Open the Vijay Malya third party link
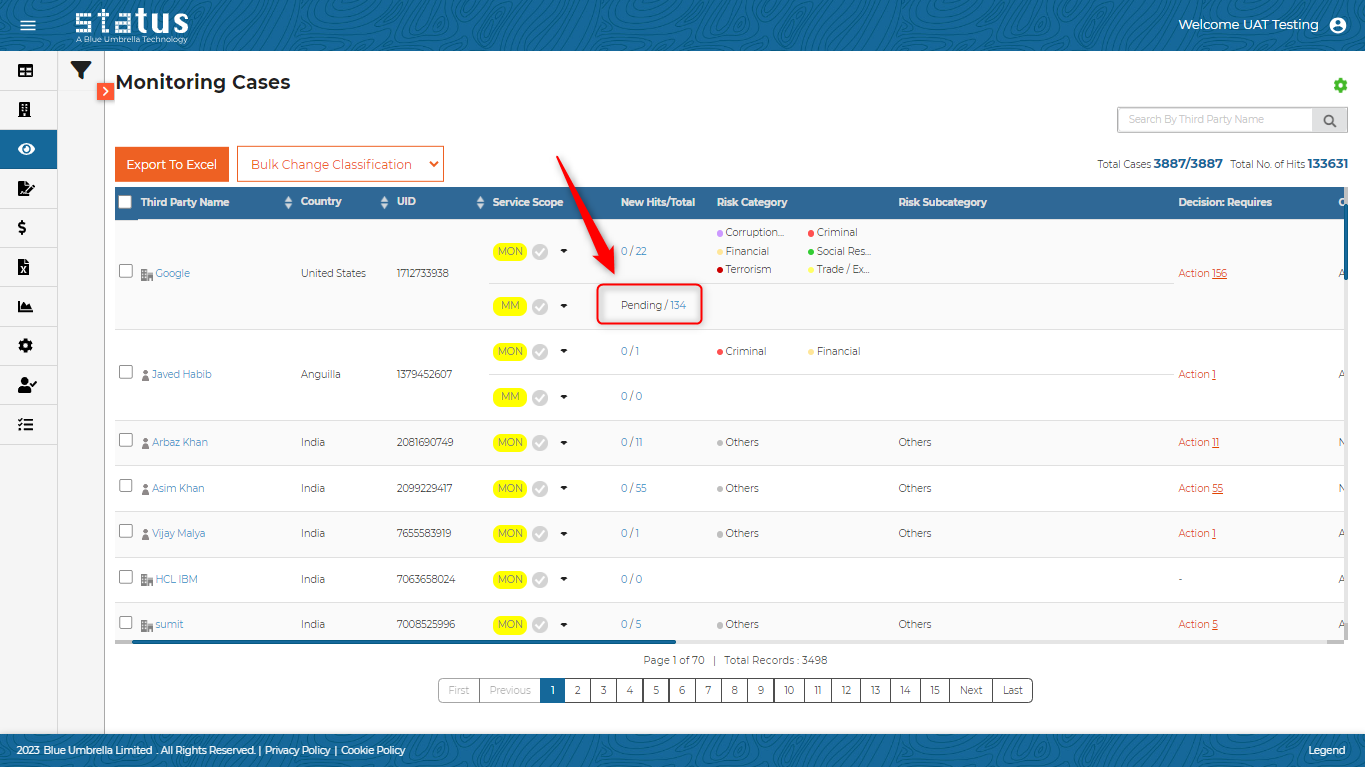The width and height of the screenshot is (1365, 767). pyautogui.click(x=178, y=533)
